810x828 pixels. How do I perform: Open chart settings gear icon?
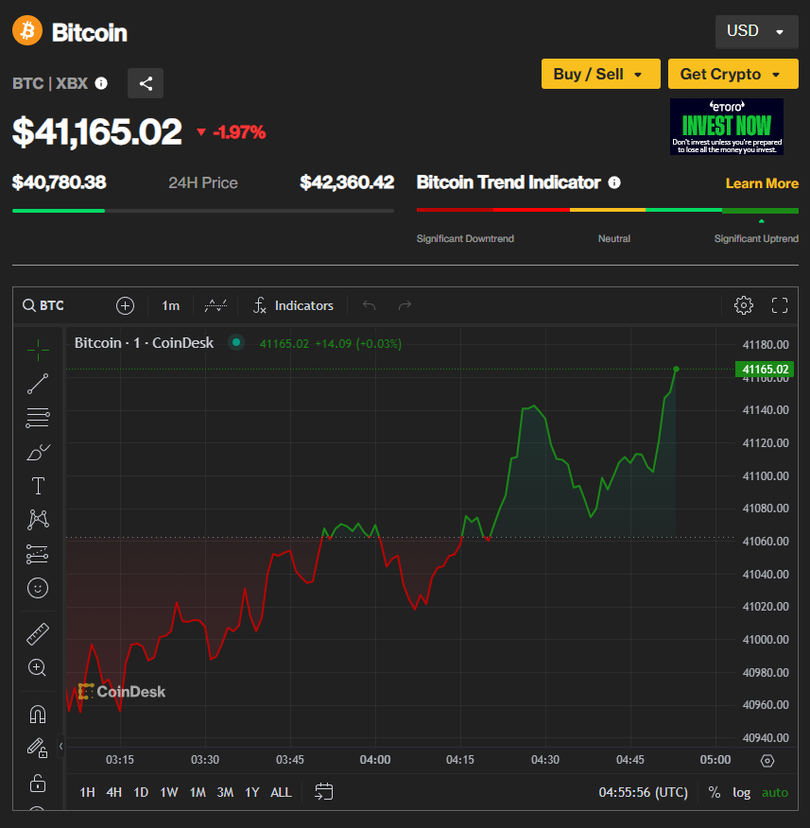pos(743,305)
